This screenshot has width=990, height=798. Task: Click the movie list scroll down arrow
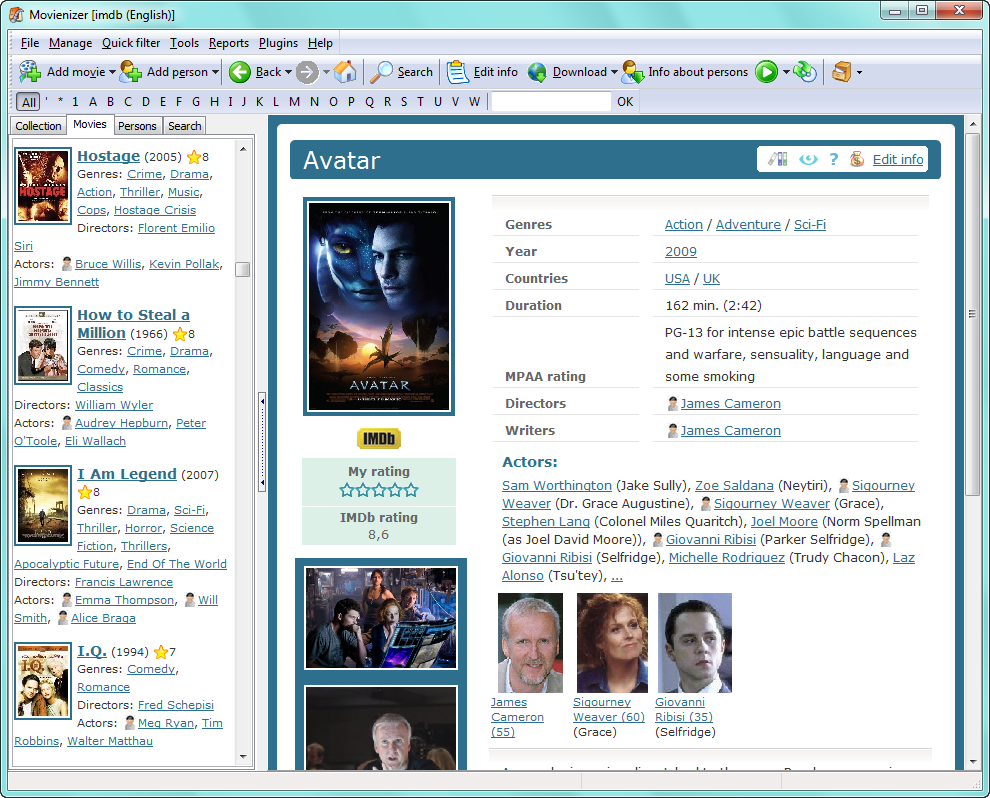coord(243,756)
